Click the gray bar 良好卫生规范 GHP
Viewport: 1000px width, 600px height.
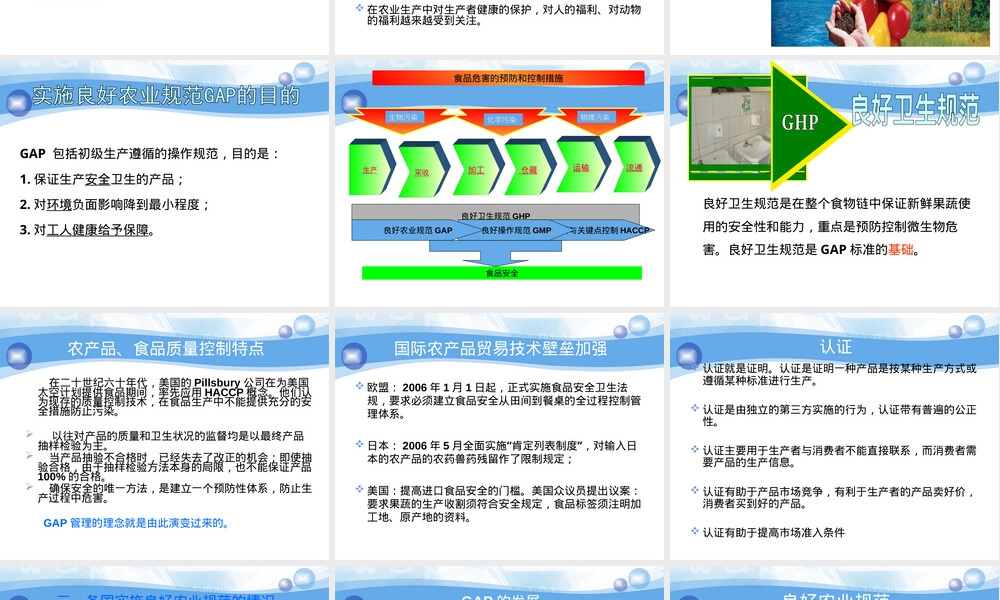[496, 212]
